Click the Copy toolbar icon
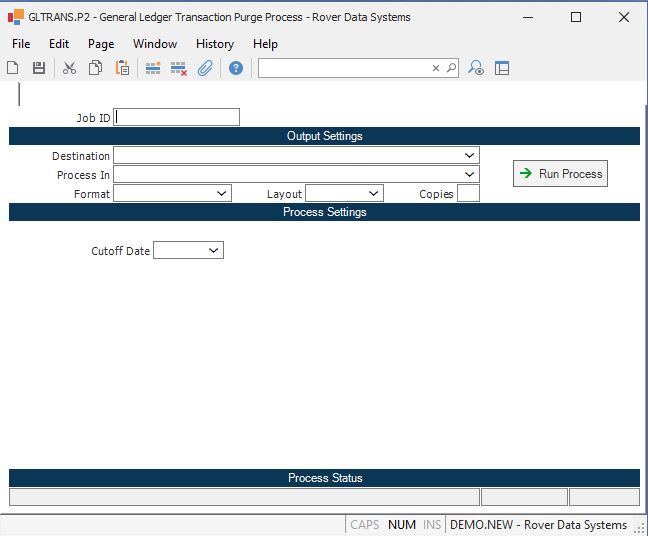Screen dimensions: 648x536 click(x=95, y=68)
